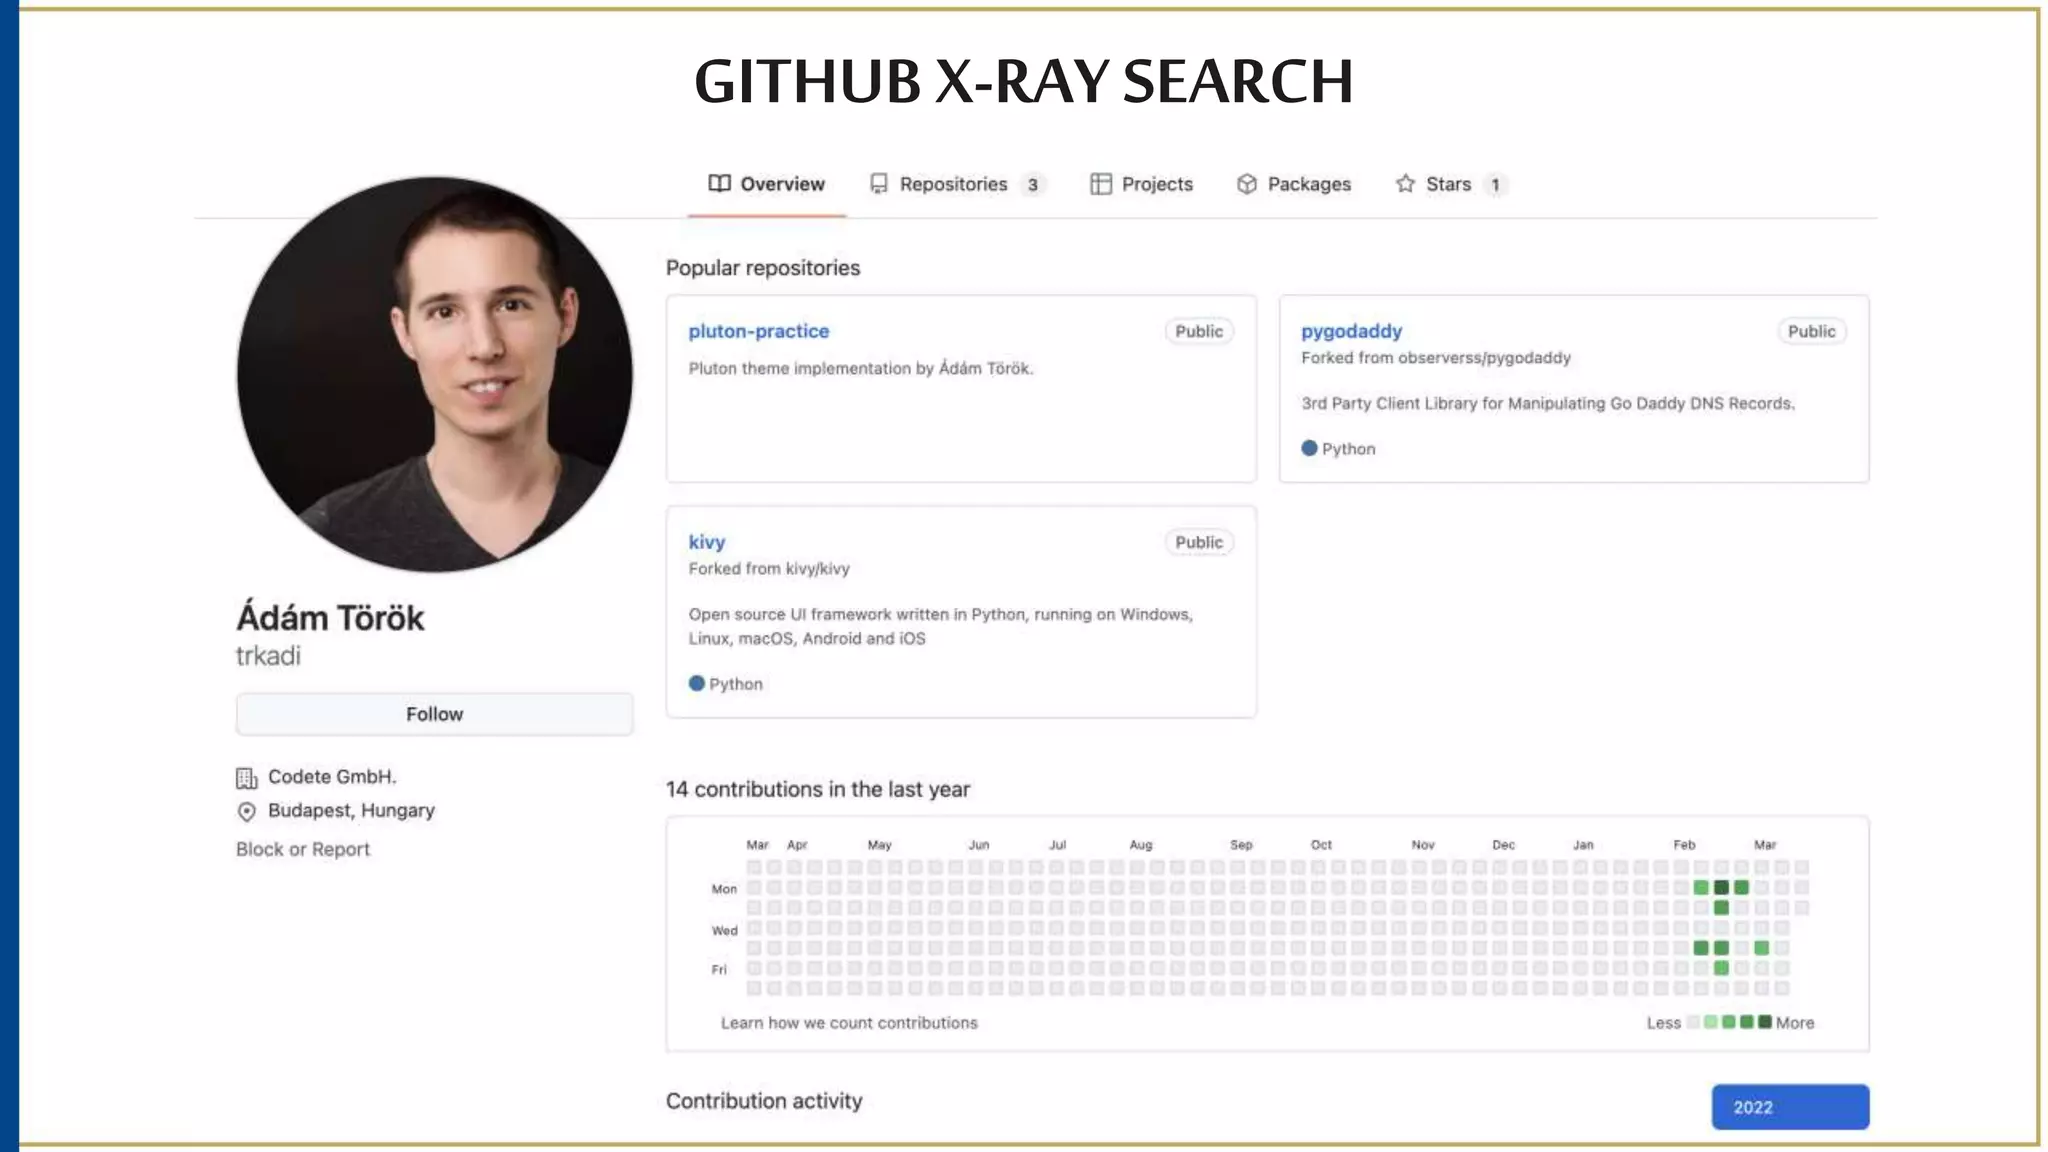The image size is (2048, 1152).
Task: Open the pygodaddy repository
Action: [1351, 331]
